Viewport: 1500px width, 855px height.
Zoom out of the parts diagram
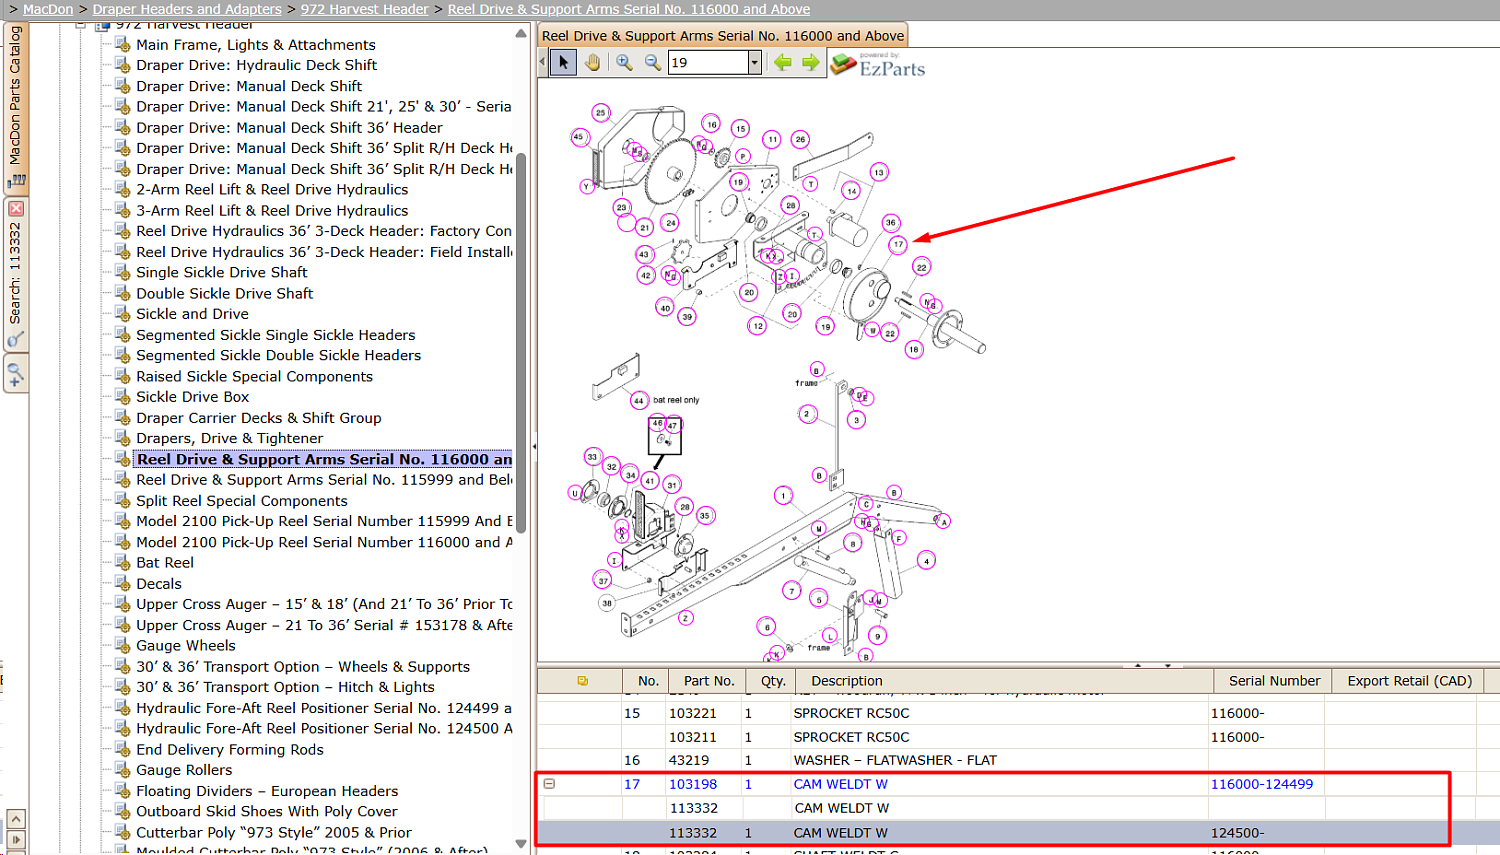pos(653,62)
